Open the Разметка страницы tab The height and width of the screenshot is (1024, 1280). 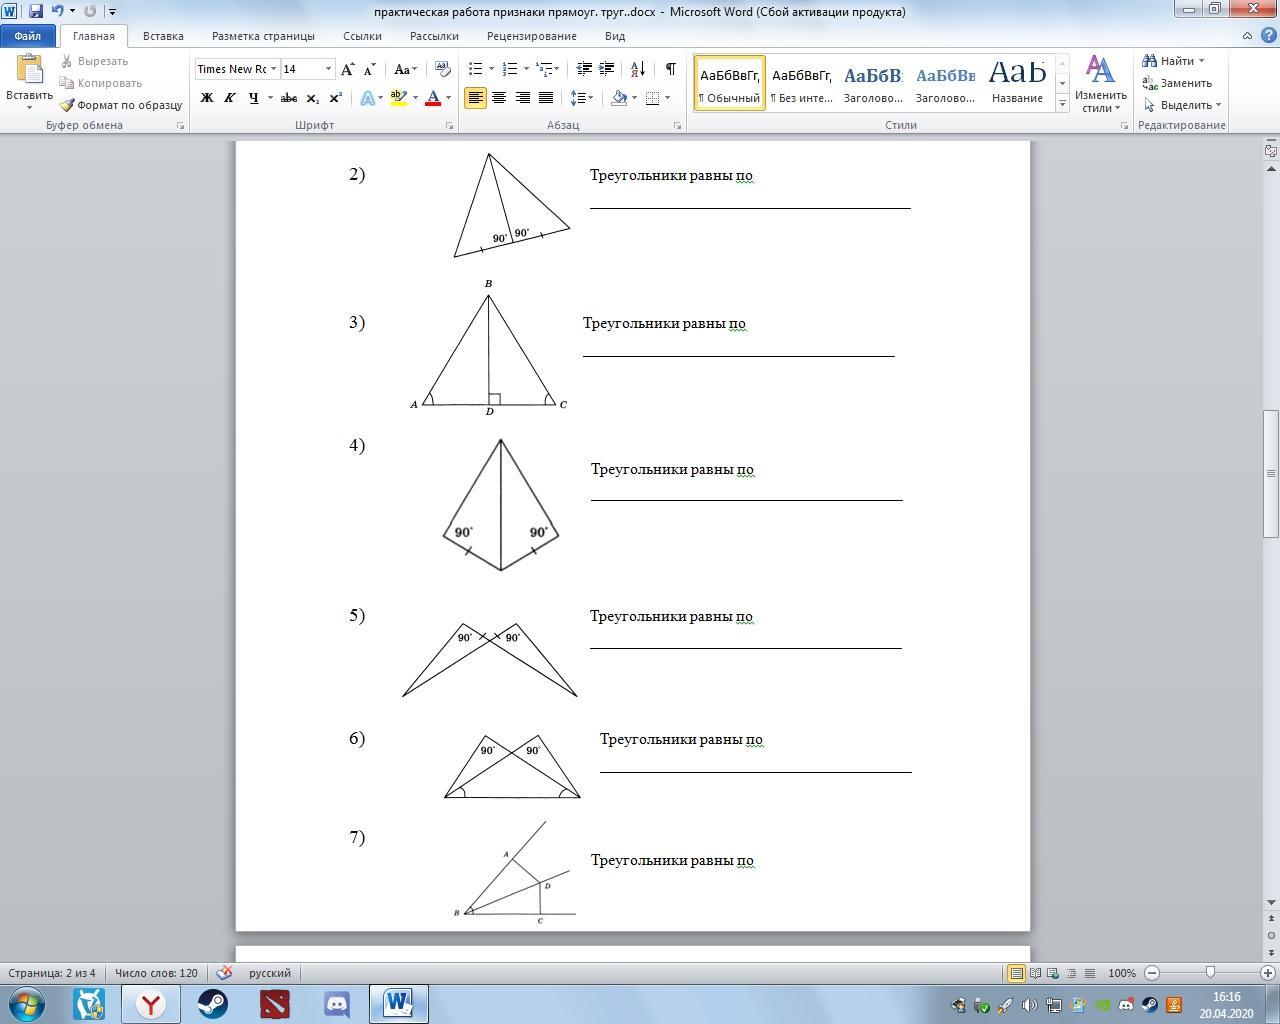(x=263, y=36)
